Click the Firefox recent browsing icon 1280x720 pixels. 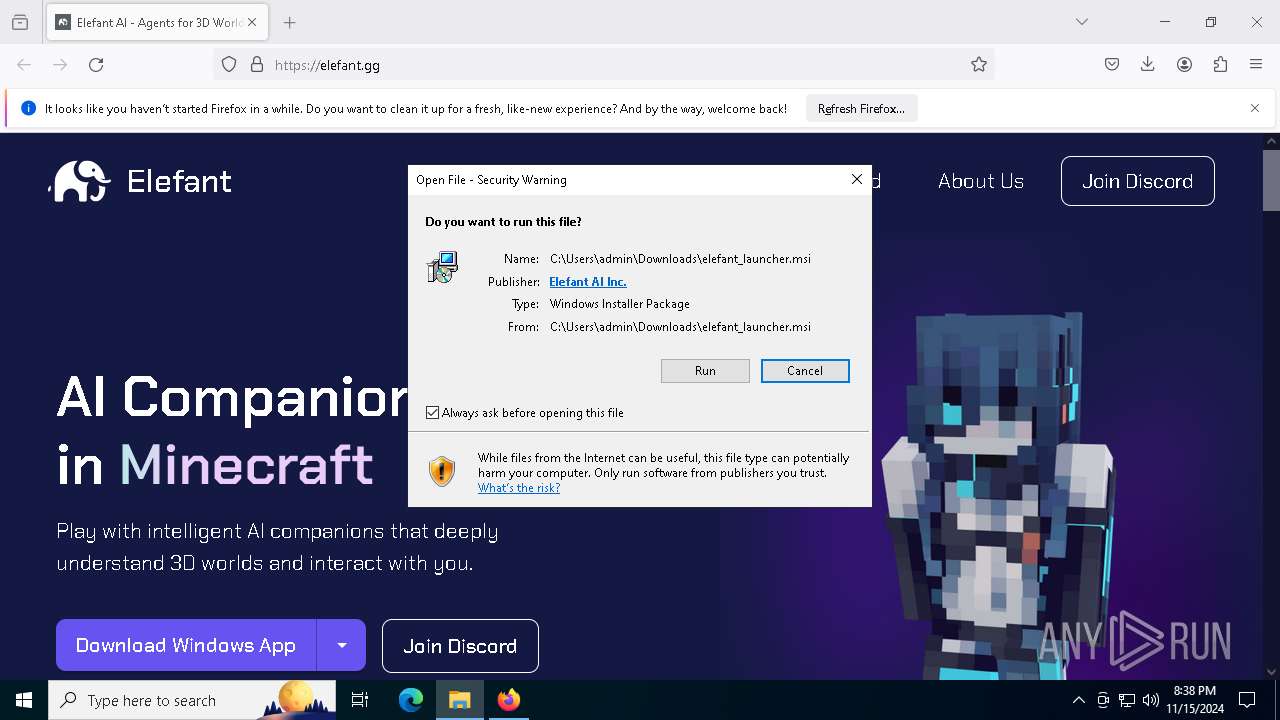pos(20,22)
